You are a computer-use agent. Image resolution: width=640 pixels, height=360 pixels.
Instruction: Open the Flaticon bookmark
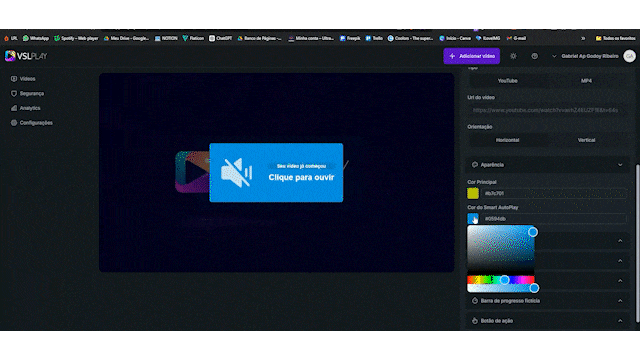click(x=193, y=38)
